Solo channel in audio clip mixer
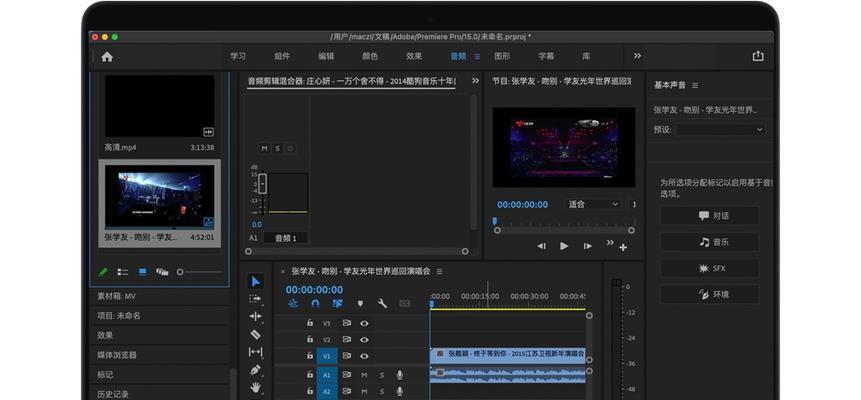861x400 pixels. 277,148
